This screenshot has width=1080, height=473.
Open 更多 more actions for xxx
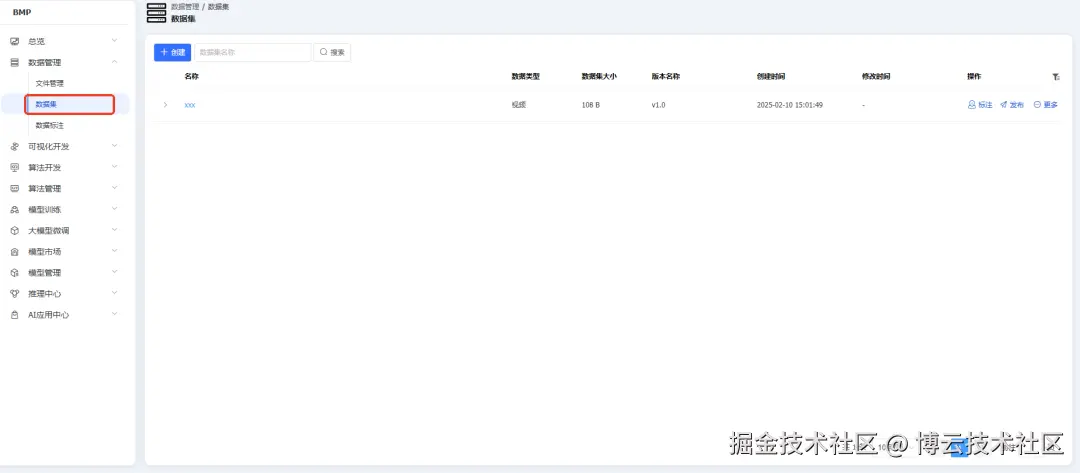pos(1046,105)
